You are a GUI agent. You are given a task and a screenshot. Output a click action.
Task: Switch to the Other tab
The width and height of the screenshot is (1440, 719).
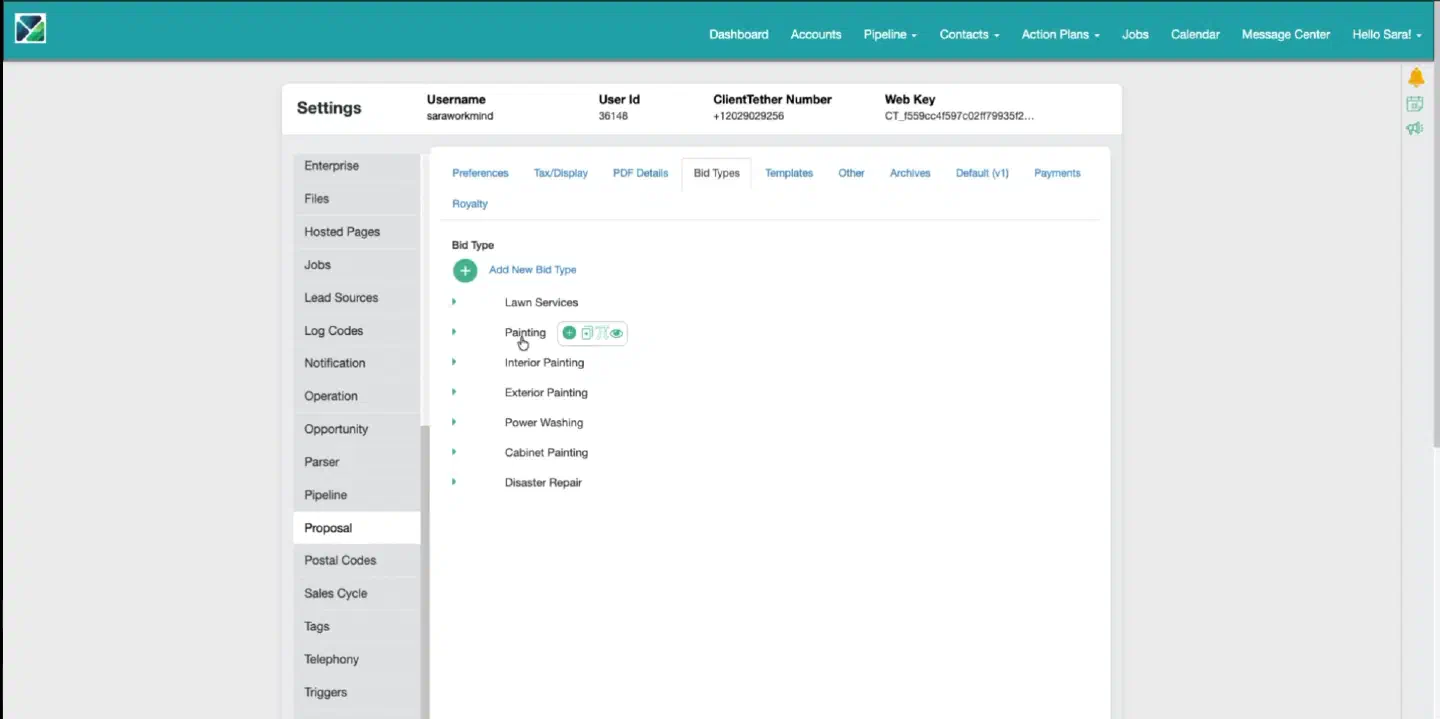pos(851,173)
